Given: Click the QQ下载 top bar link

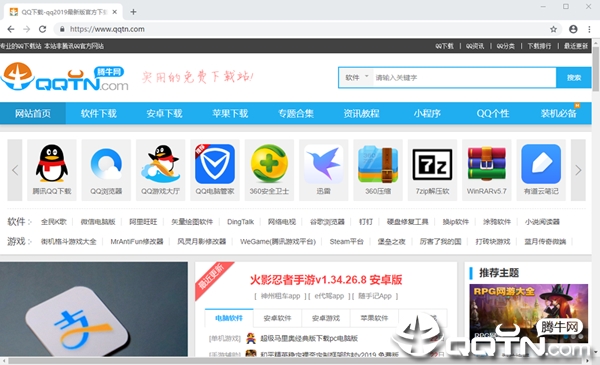Looking at the screenshot, I should [444, 46].
